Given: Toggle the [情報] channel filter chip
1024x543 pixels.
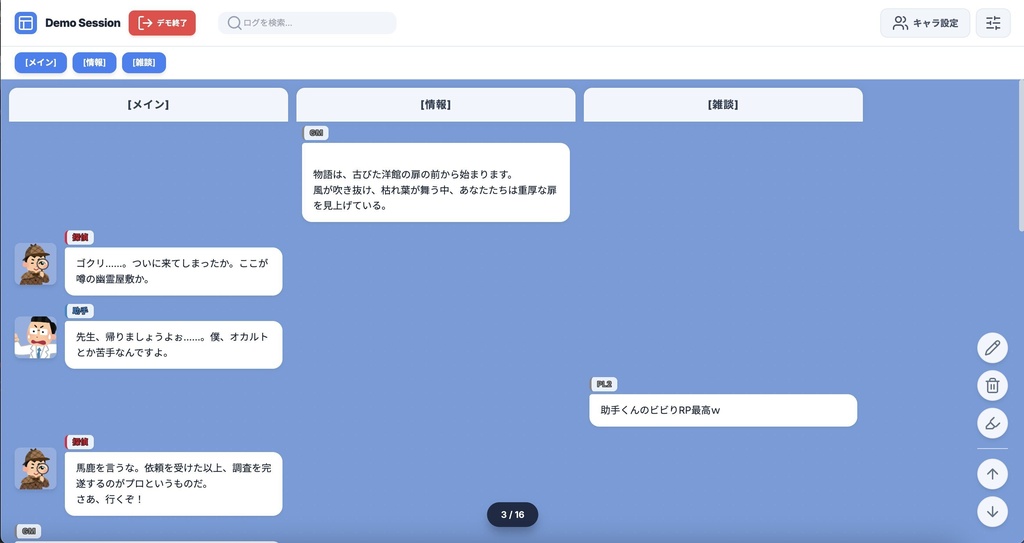Looking at the screenshot, I should 94,63.
